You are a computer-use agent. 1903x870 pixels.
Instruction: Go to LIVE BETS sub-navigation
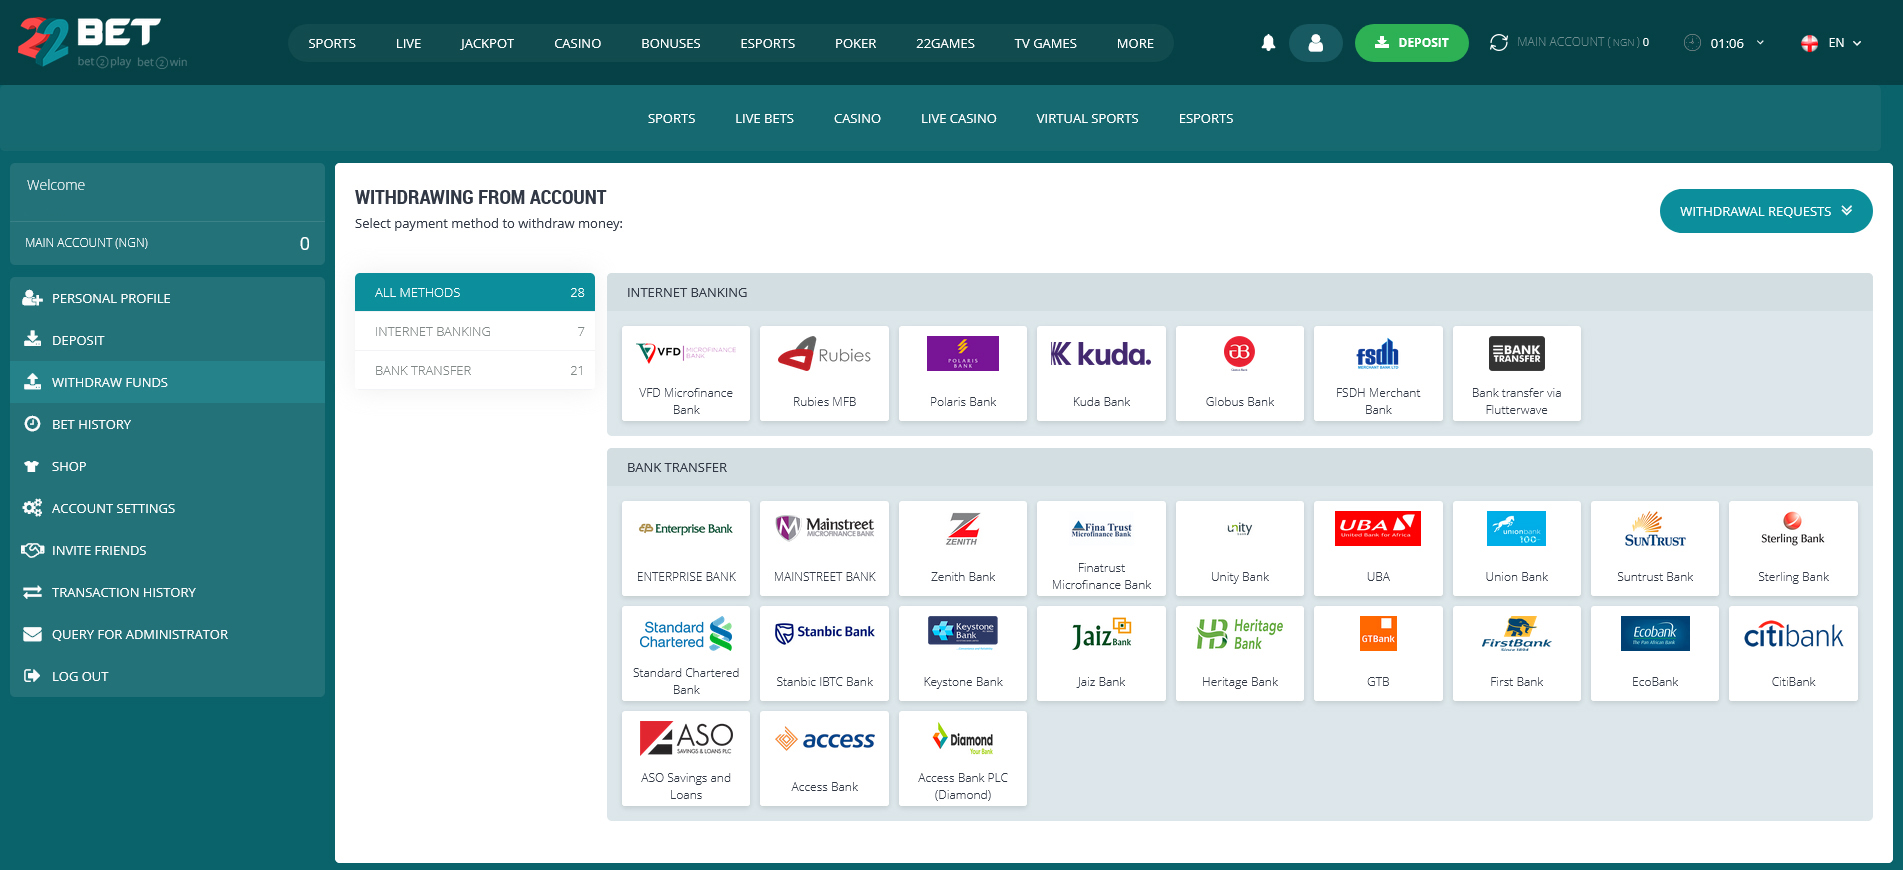764,118
